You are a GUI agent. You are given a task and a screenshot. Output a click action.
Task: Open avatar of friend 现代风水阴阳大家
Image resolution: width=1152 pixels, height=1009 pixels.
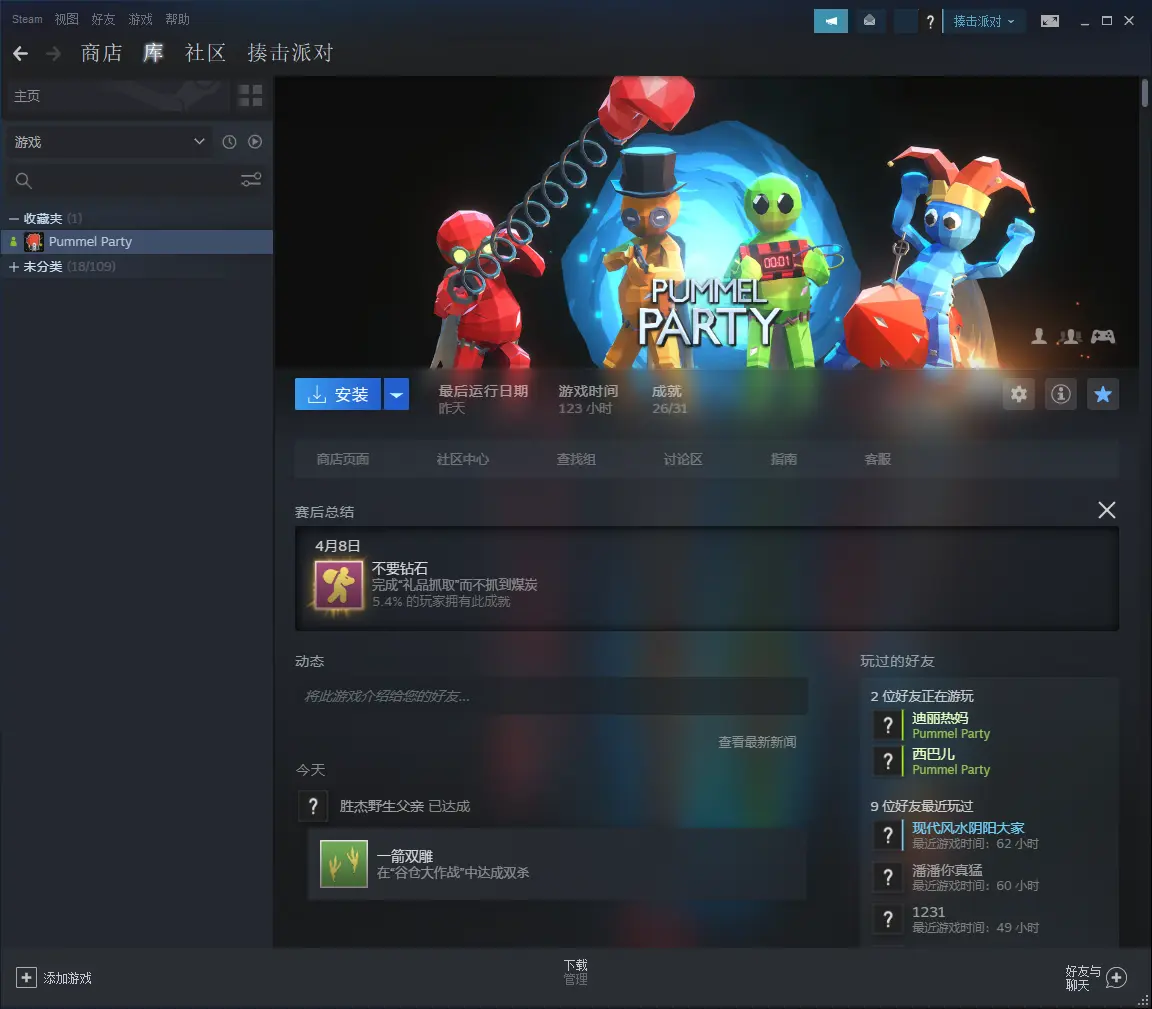[888, 836]
